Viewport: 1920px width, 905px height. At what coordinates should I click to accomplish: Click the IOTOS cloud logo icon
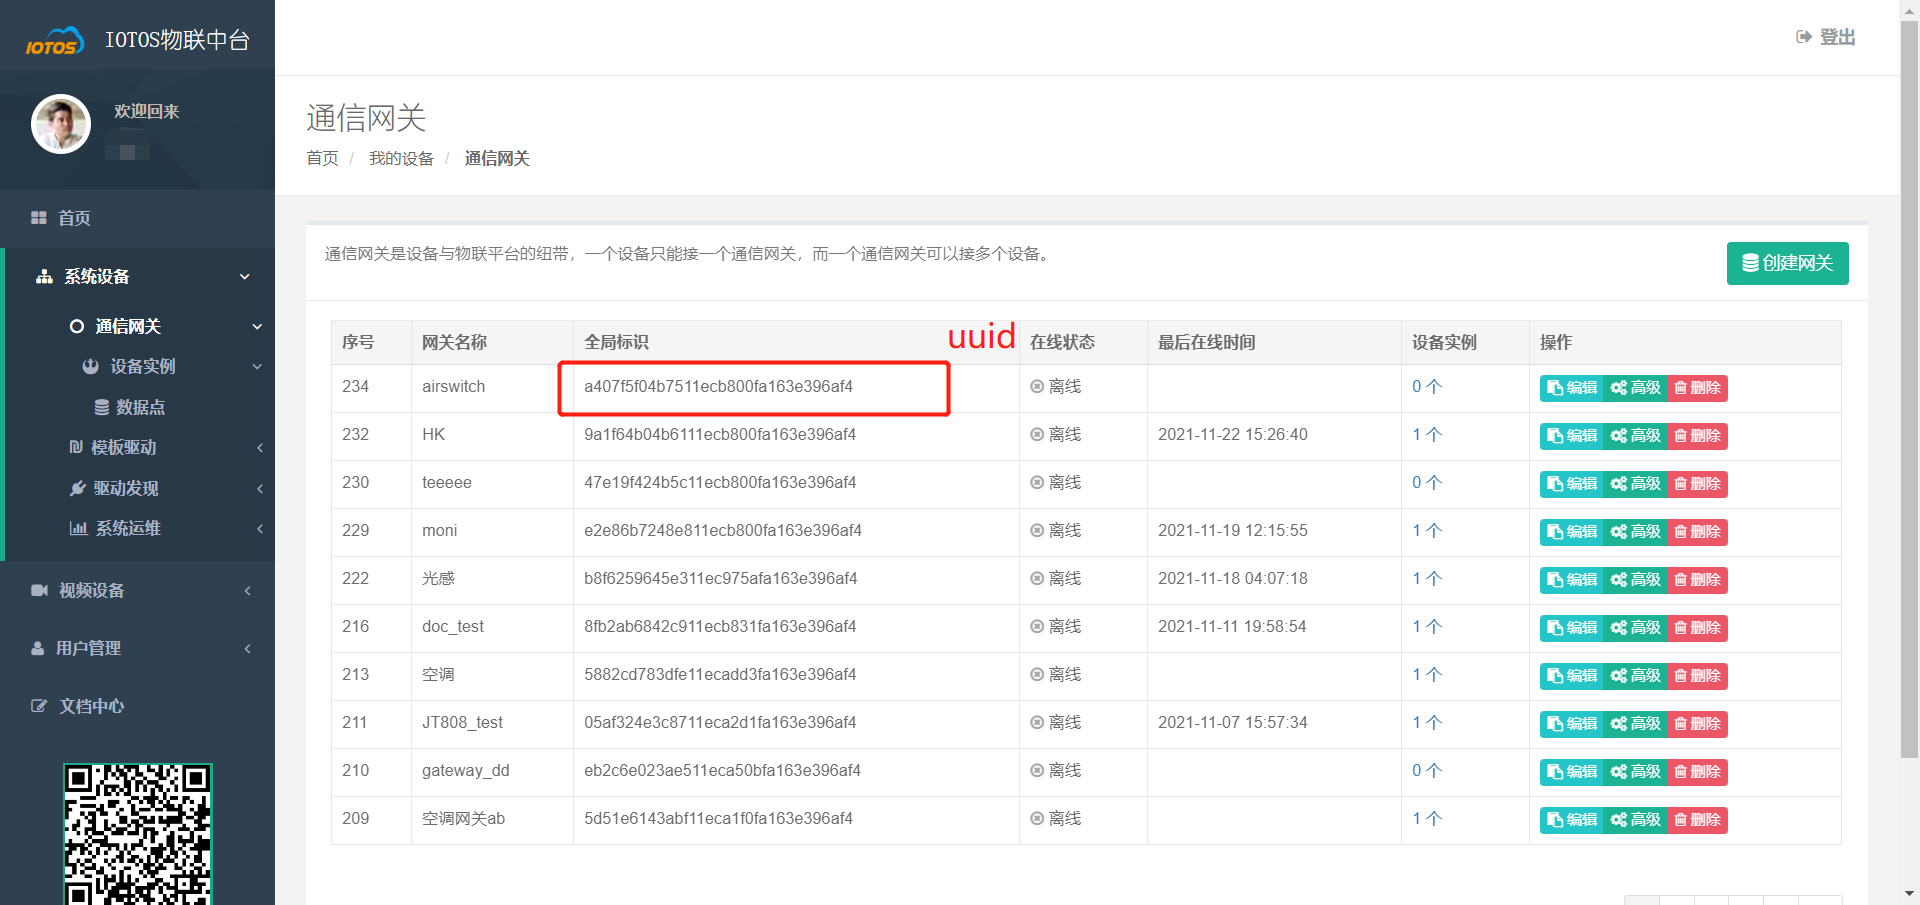point(54,42)
